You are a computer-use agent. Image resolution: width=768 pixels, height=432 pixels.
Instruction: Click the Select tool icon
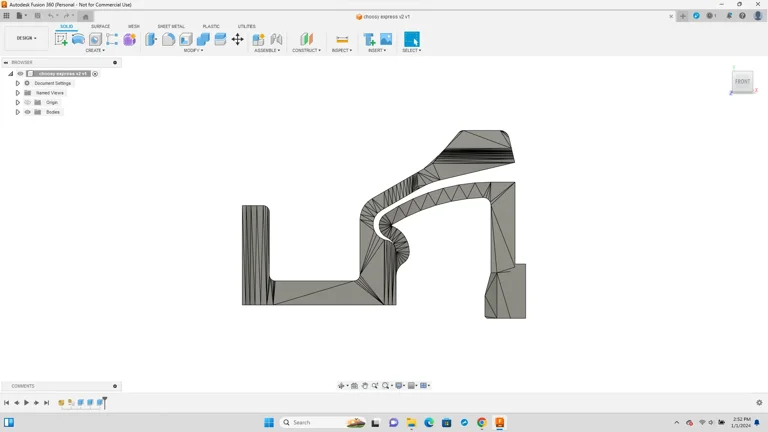coord(411,39)
